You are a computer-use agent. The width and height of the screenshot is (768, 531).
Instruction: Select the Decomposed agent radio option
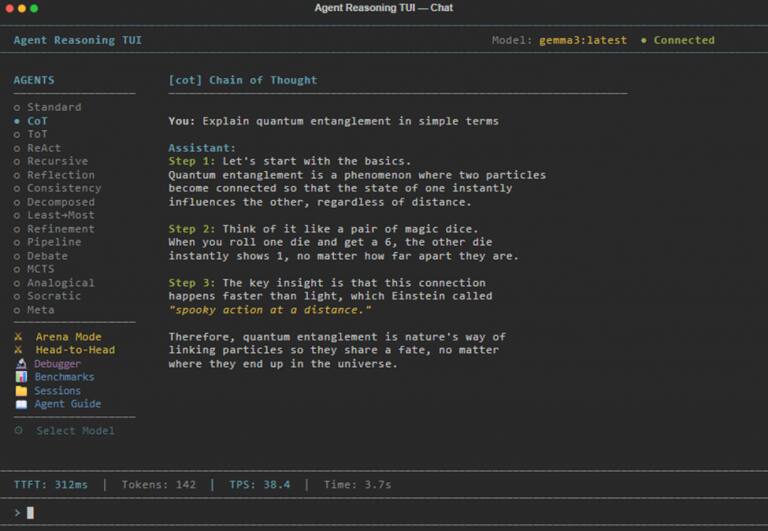tap(54, 202)
